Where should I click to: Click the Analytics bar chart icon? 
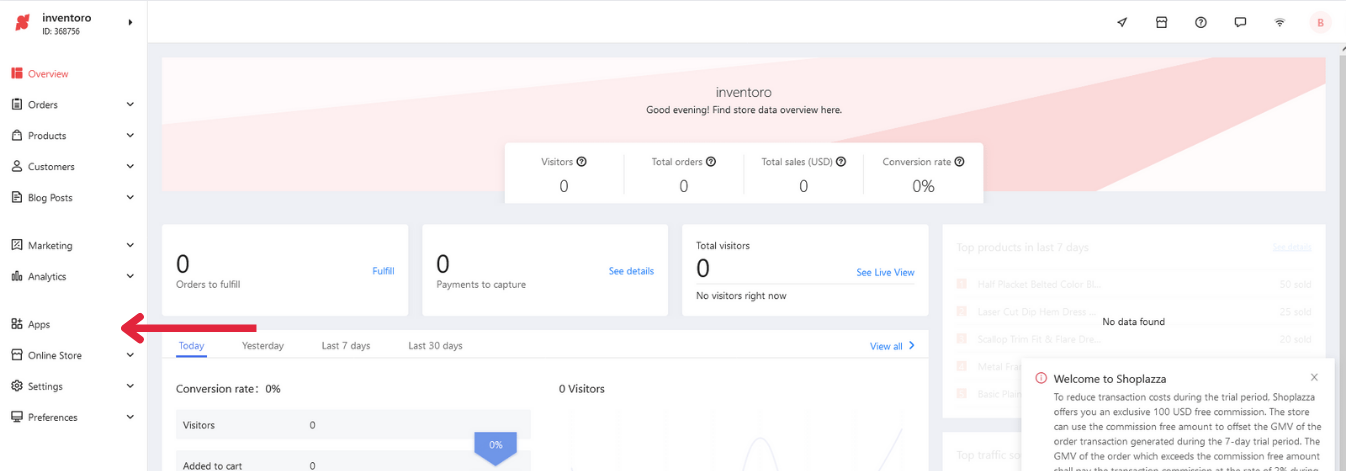(x=17, y=276)
